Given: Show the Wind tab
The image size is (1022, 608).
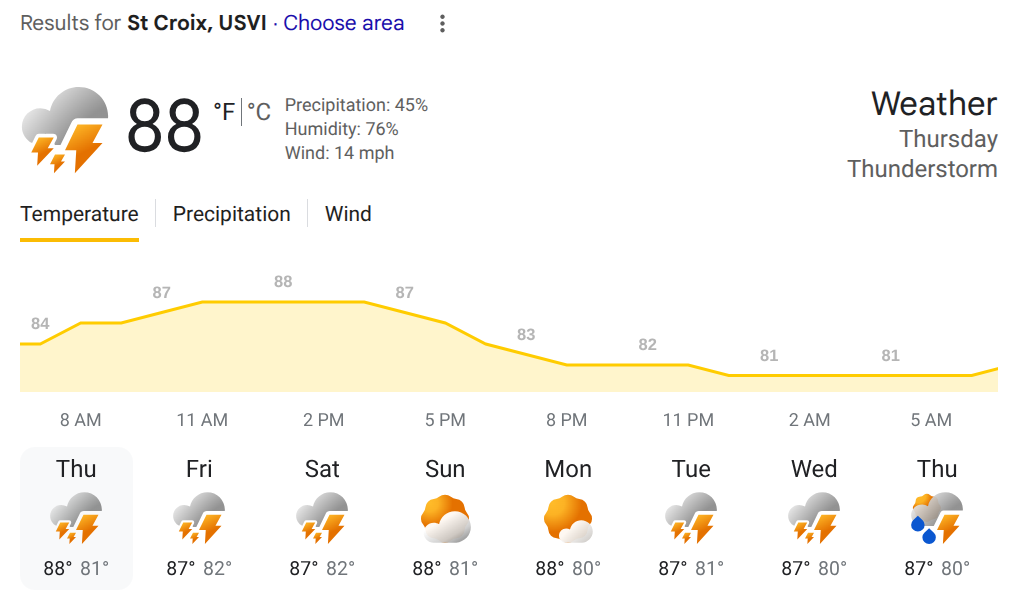Looking at the screenshot, I should point(348,214).
